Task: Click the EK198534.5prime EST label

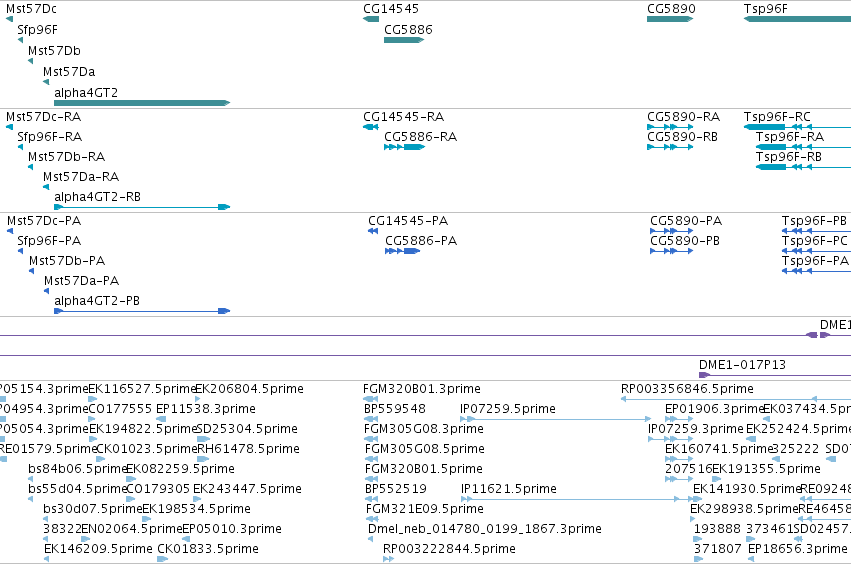Action: tap(196, 509)
